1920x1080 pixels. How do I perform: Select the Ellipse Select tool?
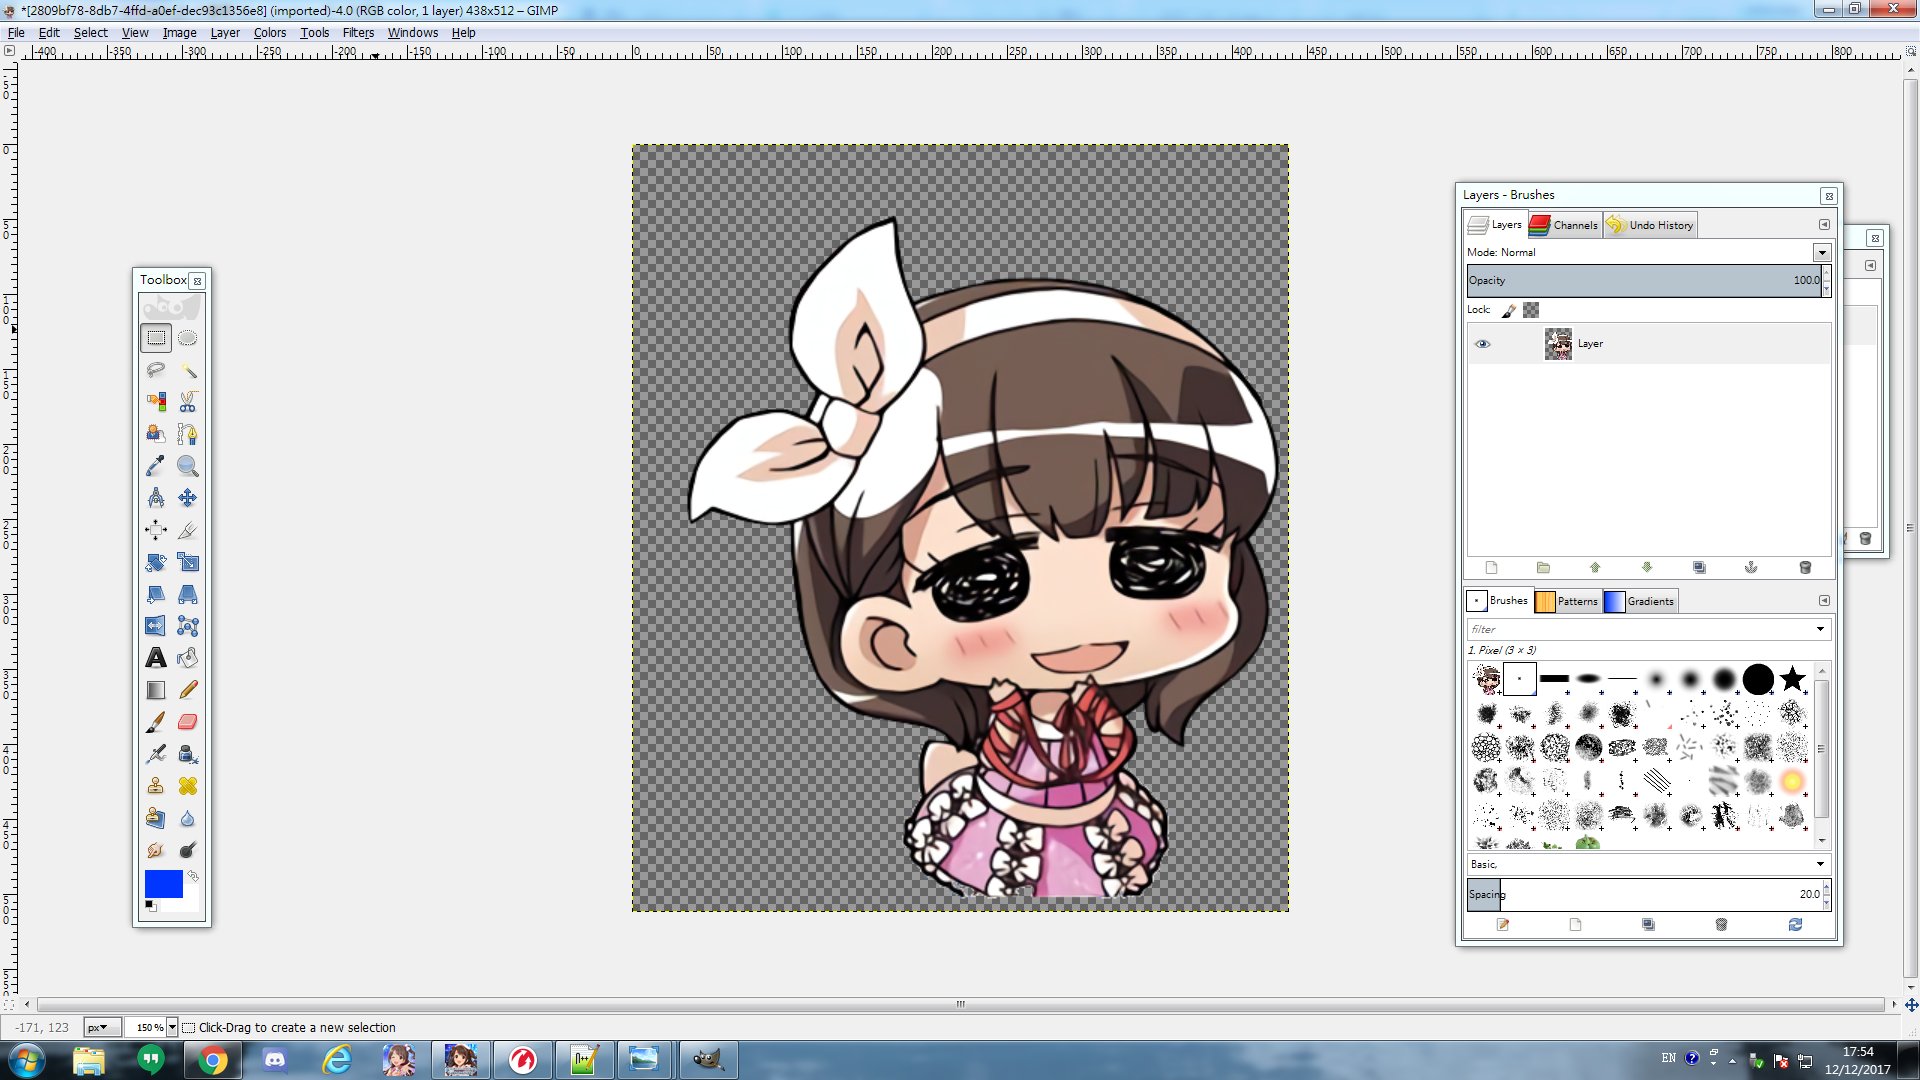pos(187,338)
